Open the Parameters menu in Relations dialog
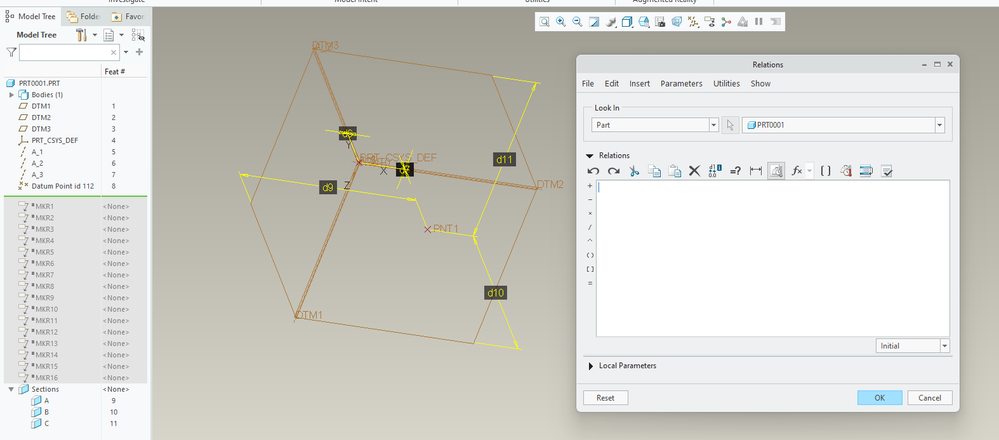Viewport: 999px width, 440px height. click(681, 83)
